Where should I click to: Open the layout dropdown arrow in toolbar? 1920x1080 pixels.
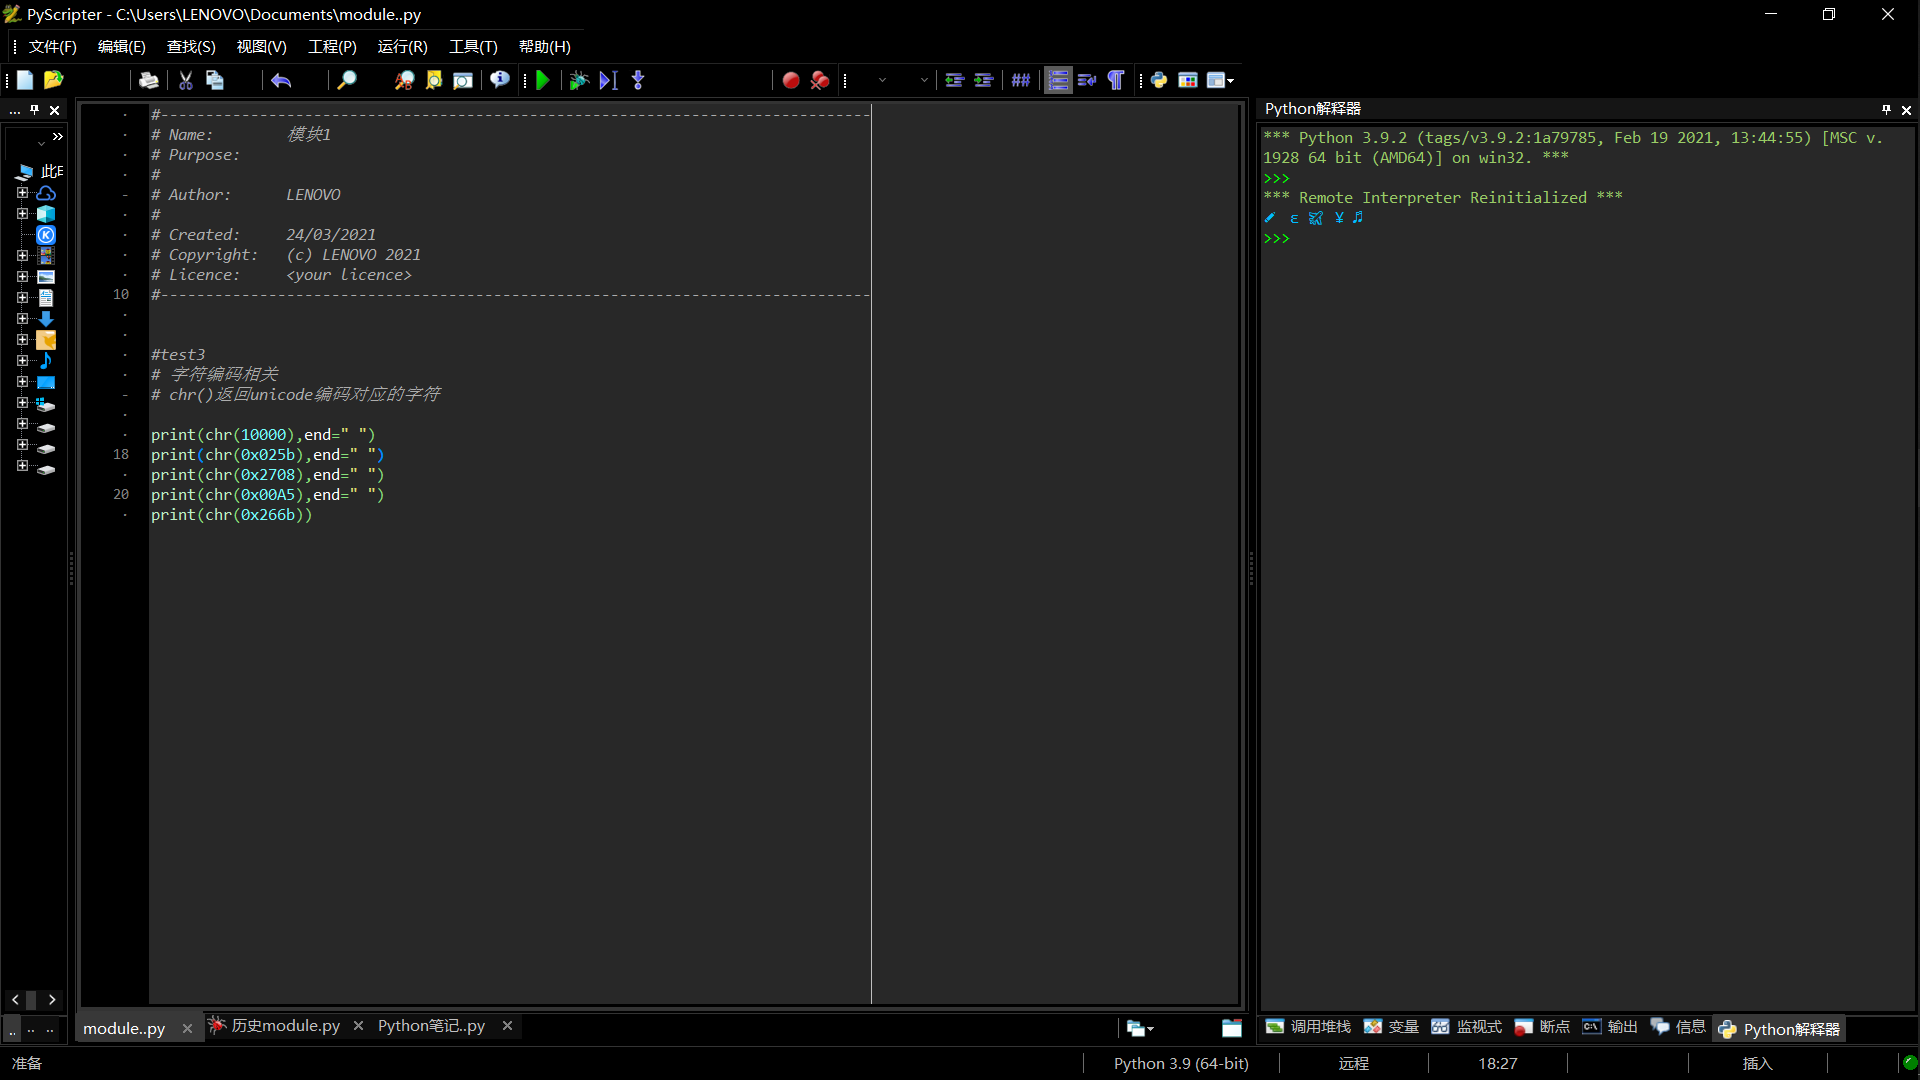[x=1231, y=80]
